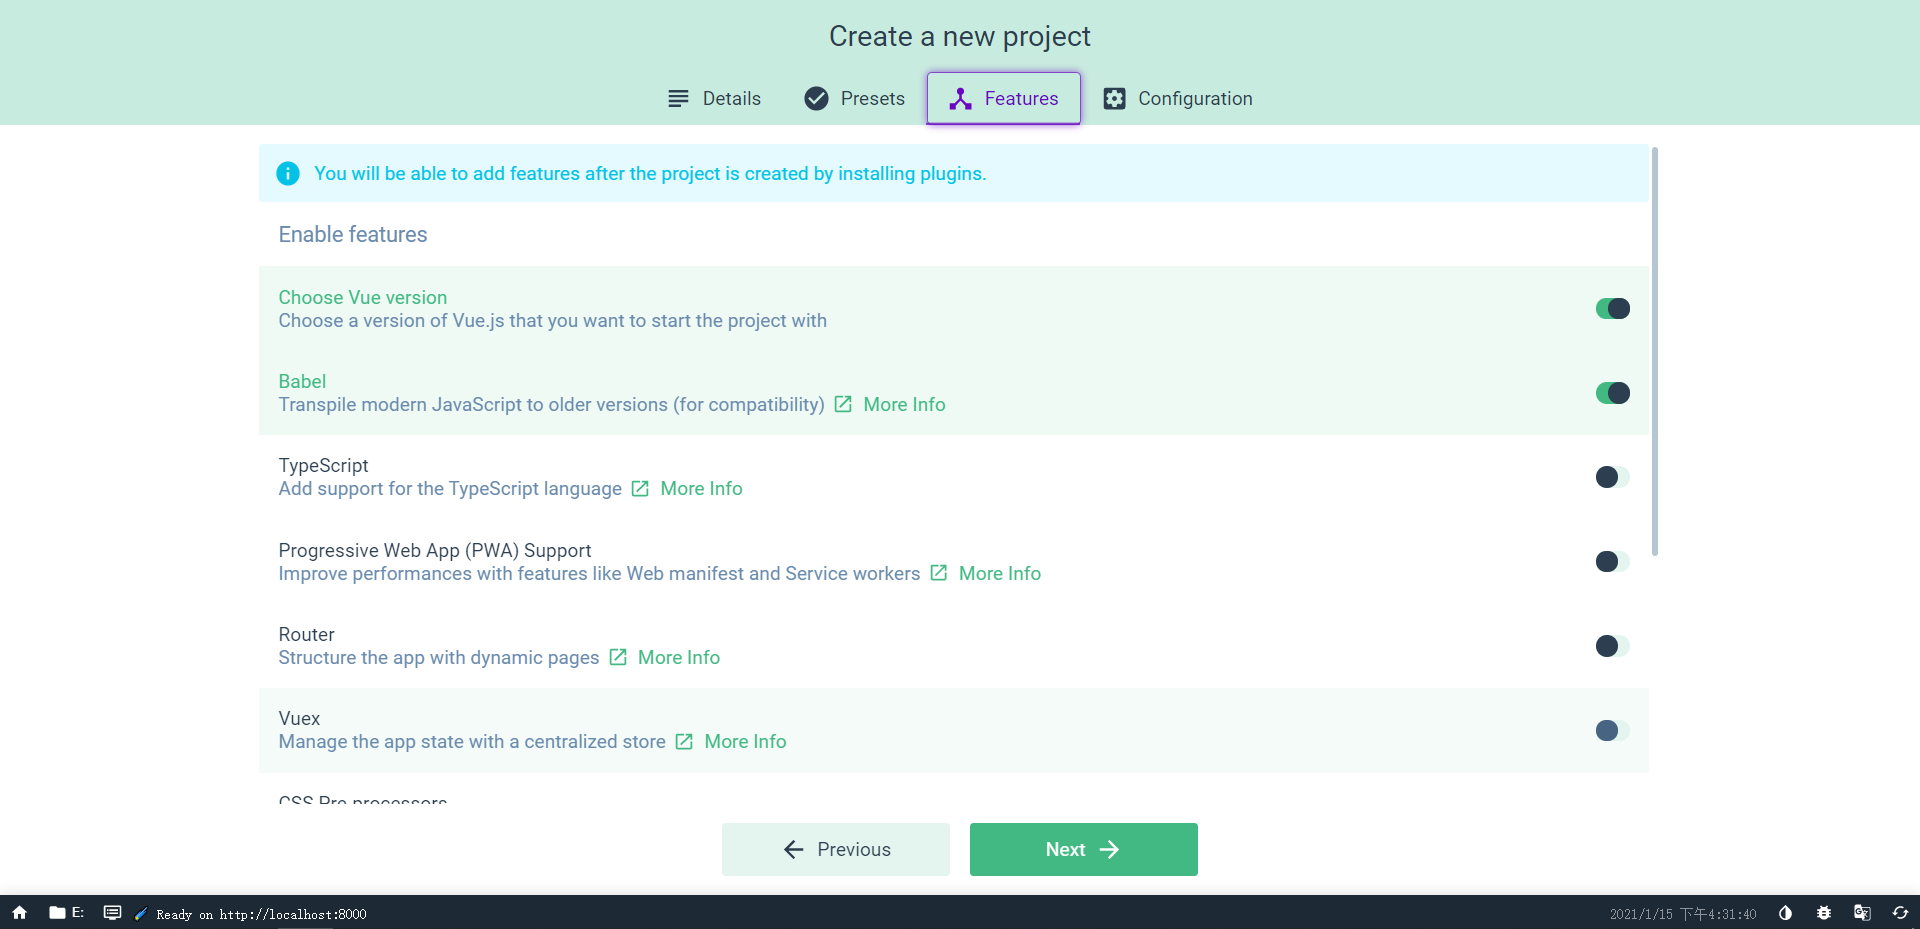The image size is (1920, 929).
Task: Click external link icon beside TypeScript description
Action: click(640, 488)
